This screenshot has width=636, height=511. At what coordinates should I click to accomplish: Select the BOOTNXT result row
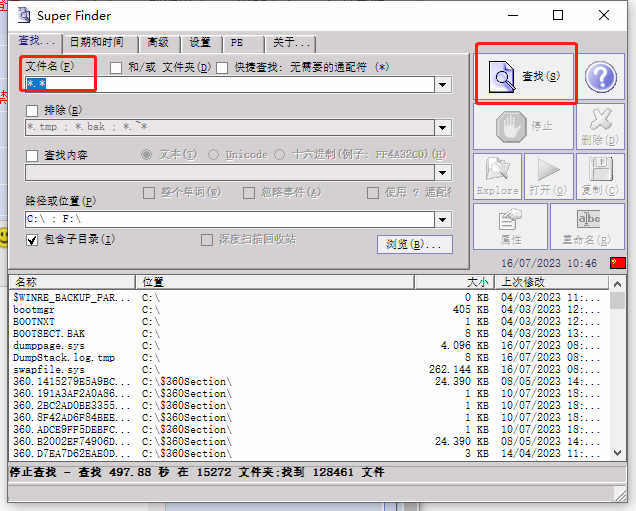coord(309,322)
